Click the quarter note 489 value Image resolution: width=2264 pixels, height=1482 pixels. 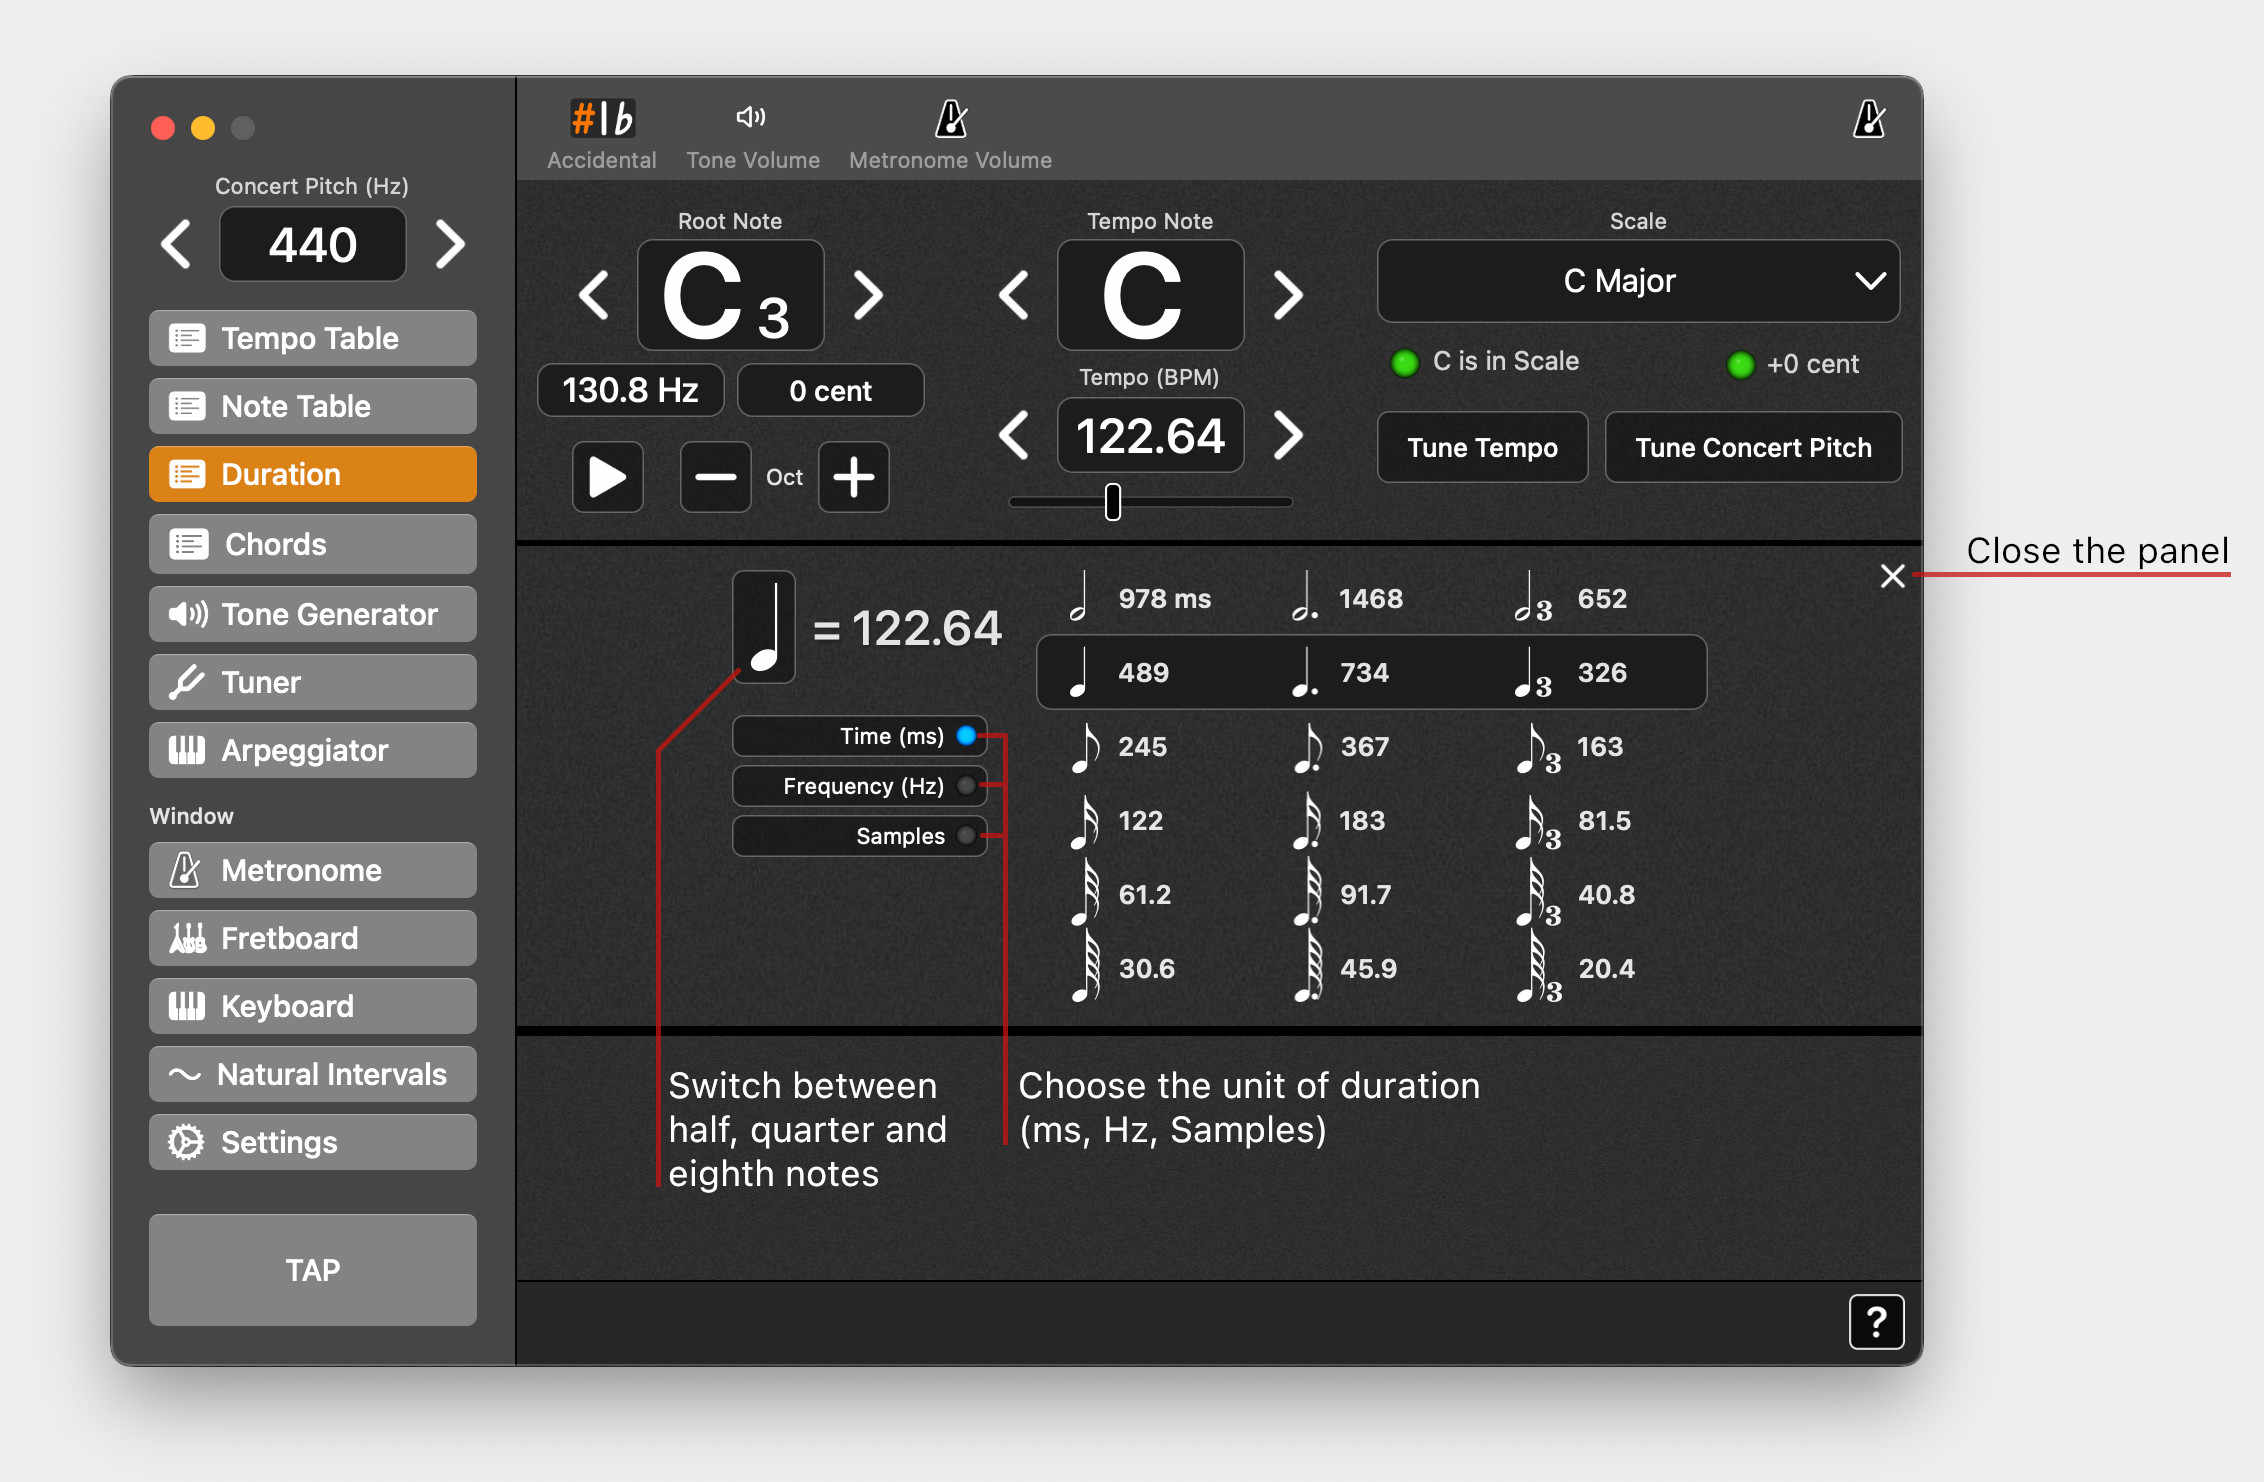pos(1143,672)
